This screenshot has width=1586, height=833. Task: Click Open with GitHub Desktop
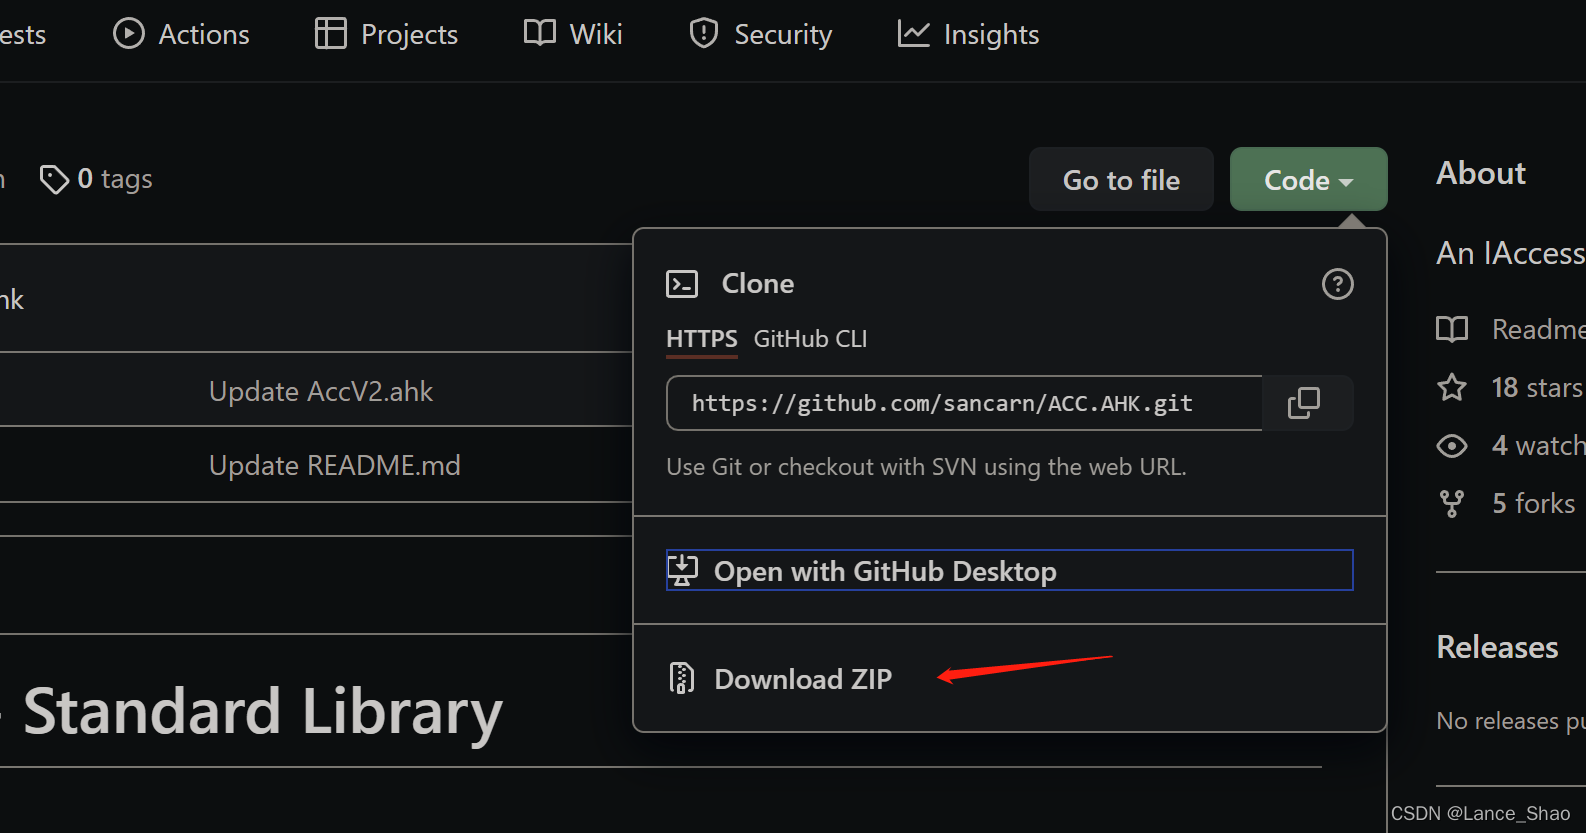click(1009, 570)
